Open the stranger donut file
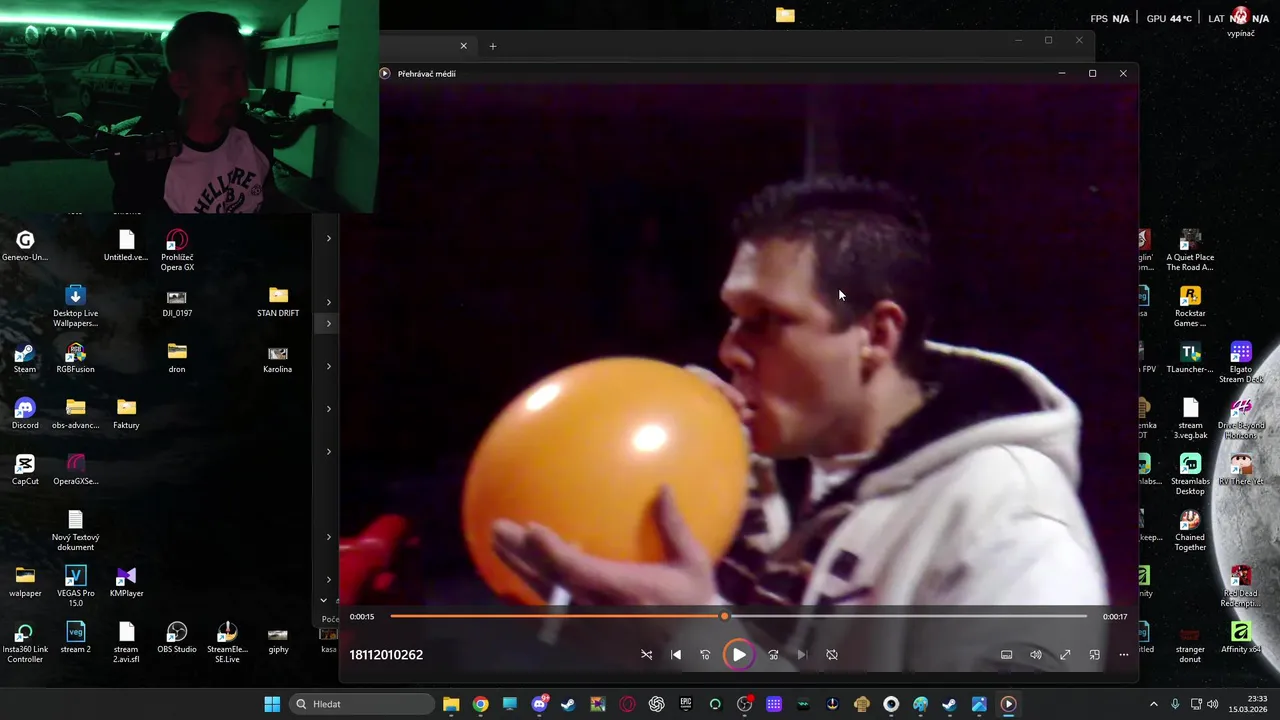Viewport: 1280px width, 720px height. tap(1190, 642)
